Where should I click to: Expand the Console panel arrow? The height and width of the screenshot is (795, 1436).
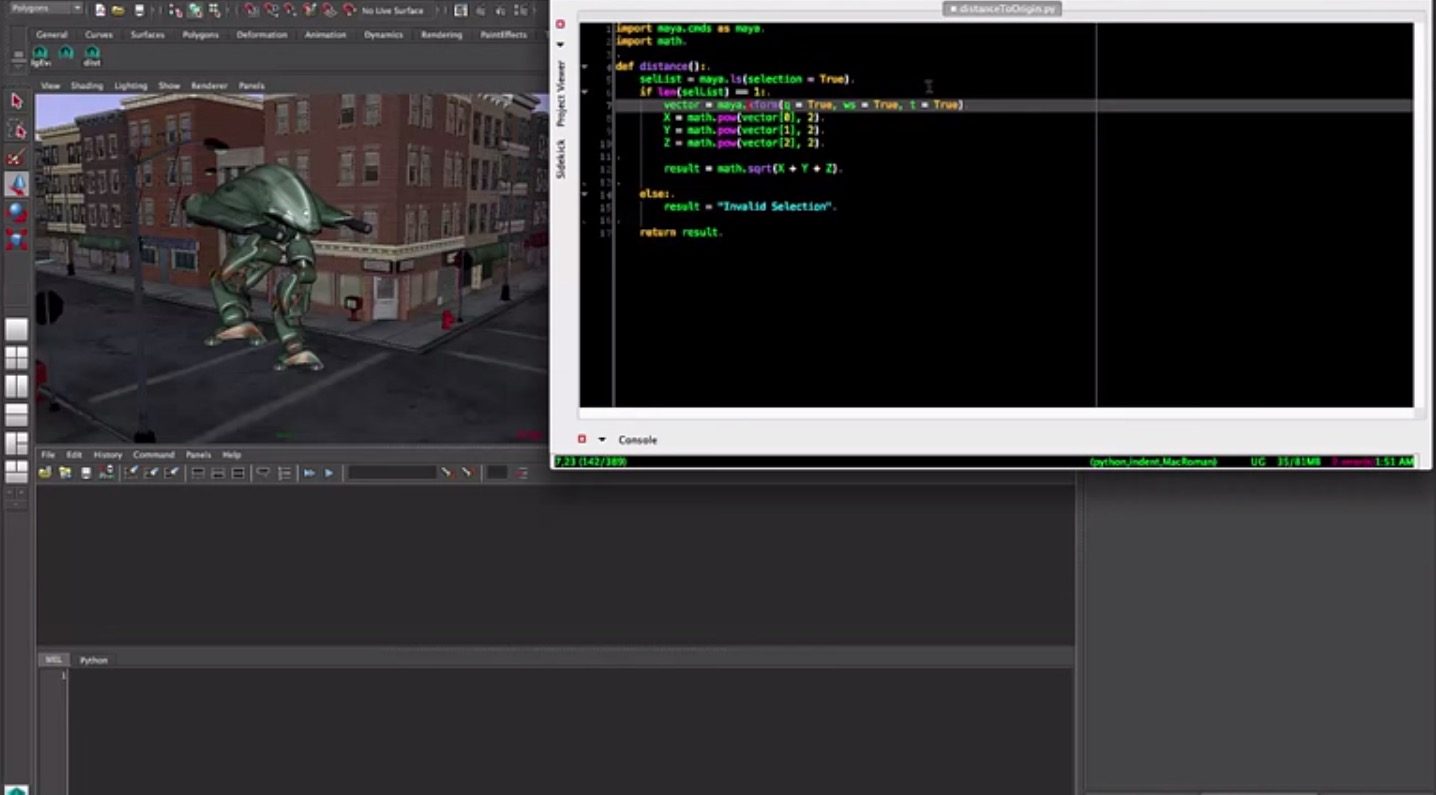[x=602, y=439]
